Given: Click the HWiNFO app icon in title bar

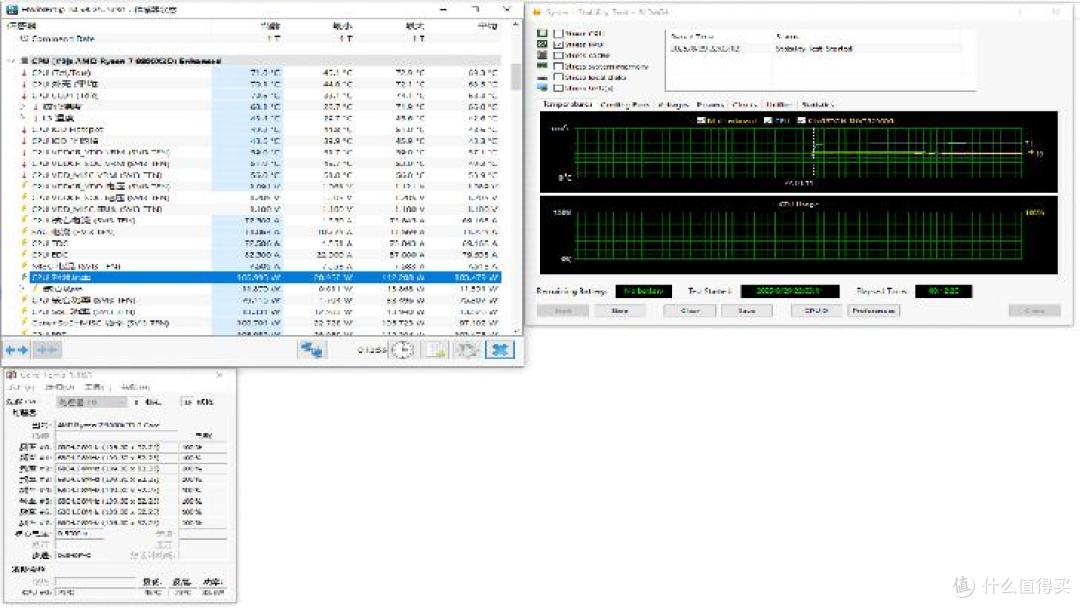Looking at the screenshot, I should click(12, 10).
